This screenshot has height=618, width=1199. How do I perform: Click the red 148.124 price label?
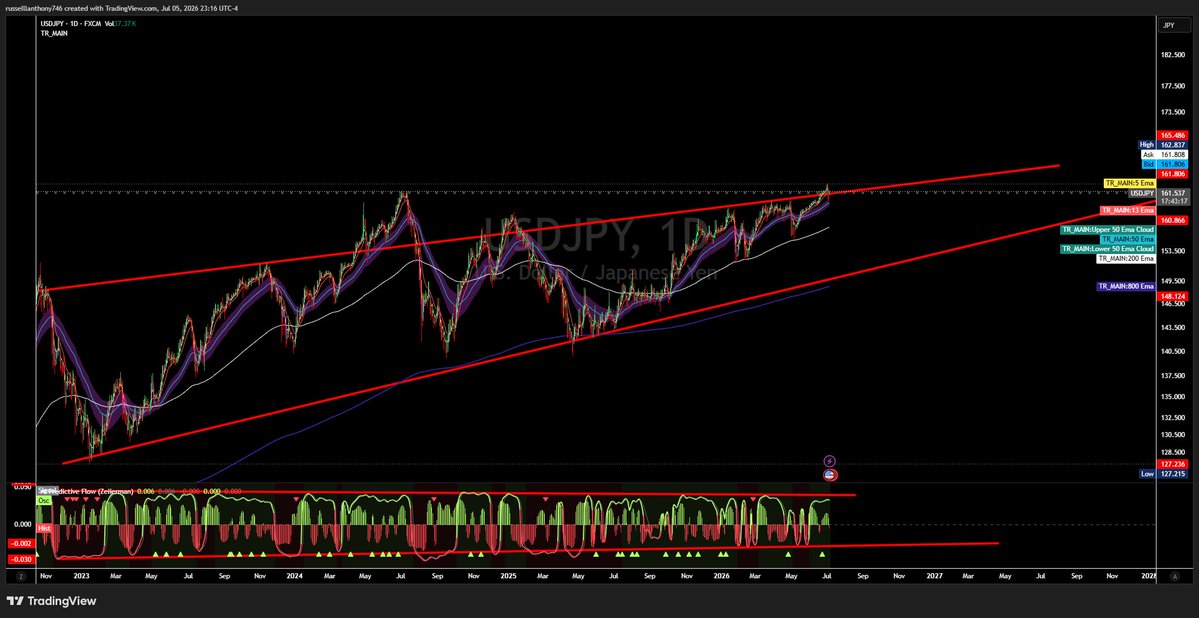1172,296
